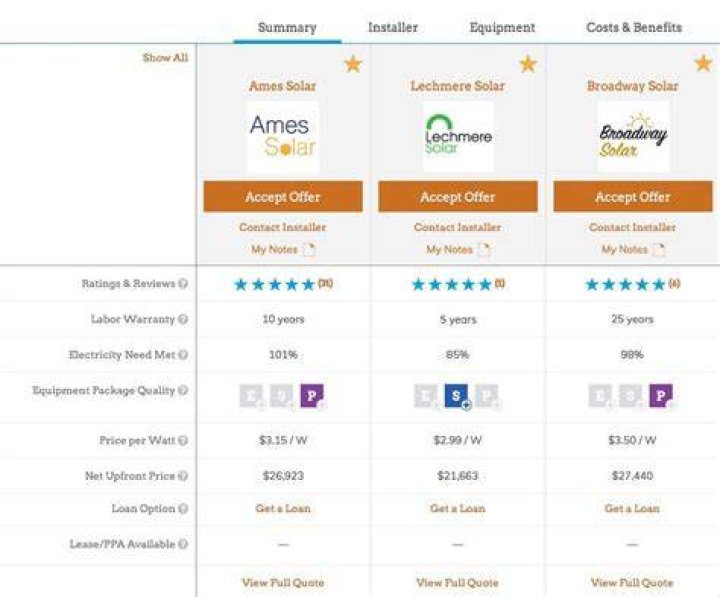Toggle the favorite star for Lechmere Solar
Screen dimensions: 720x597
[528, 64]
